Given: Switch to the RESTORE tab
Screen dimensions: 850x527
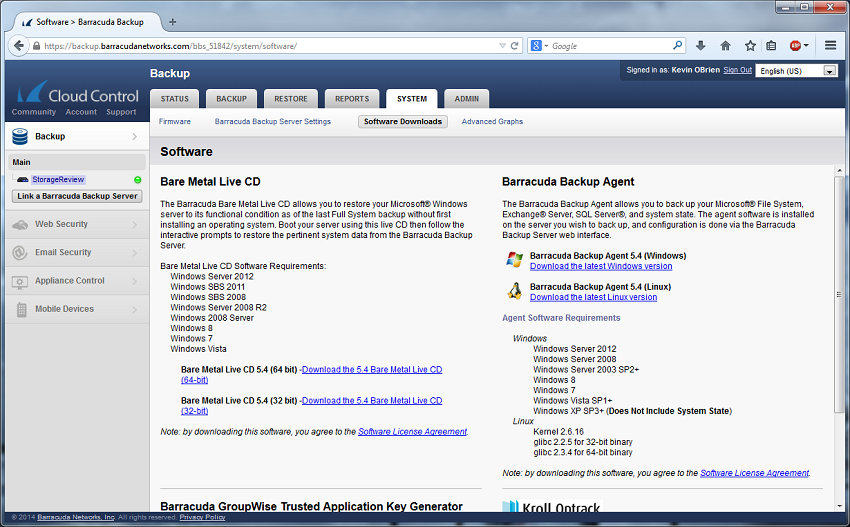Looking at the screenshot, I should click(291, 99).
